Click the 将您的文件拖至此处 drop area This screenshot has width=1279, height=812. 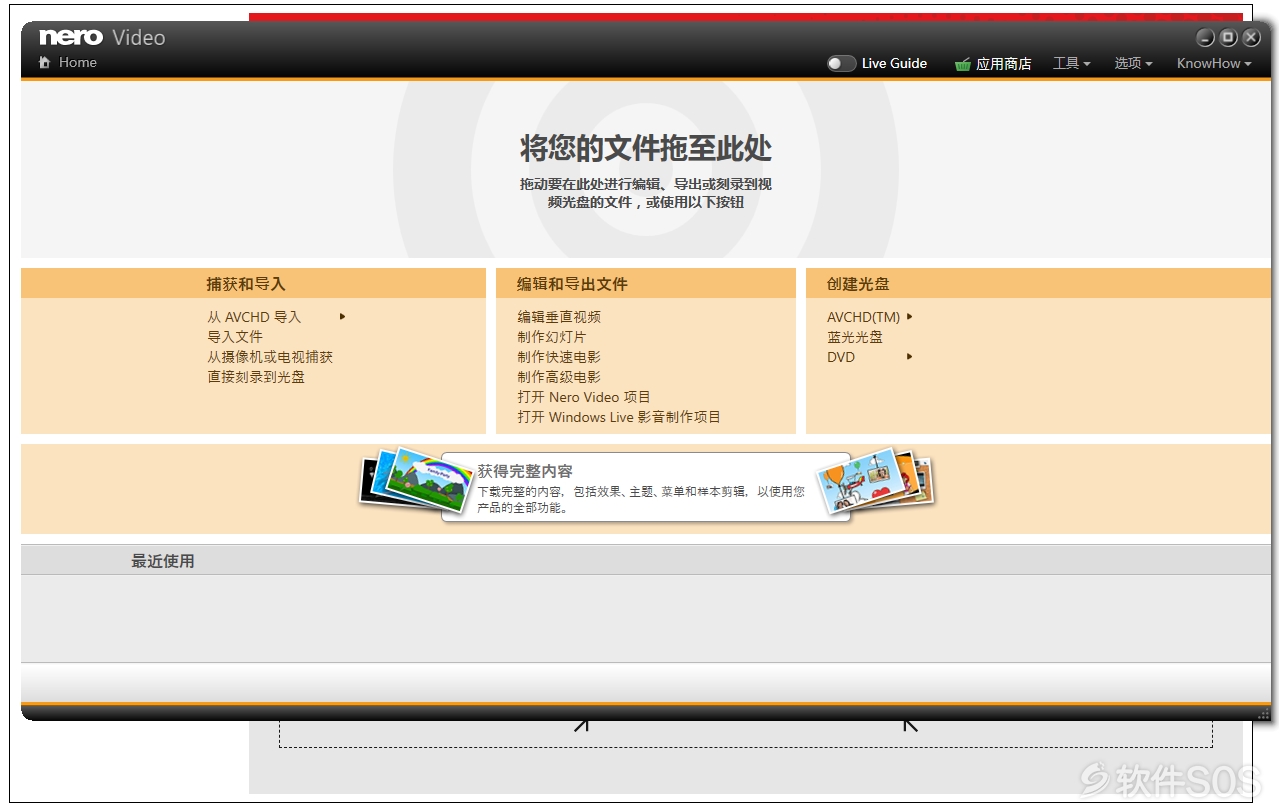(x=645, y=168)
